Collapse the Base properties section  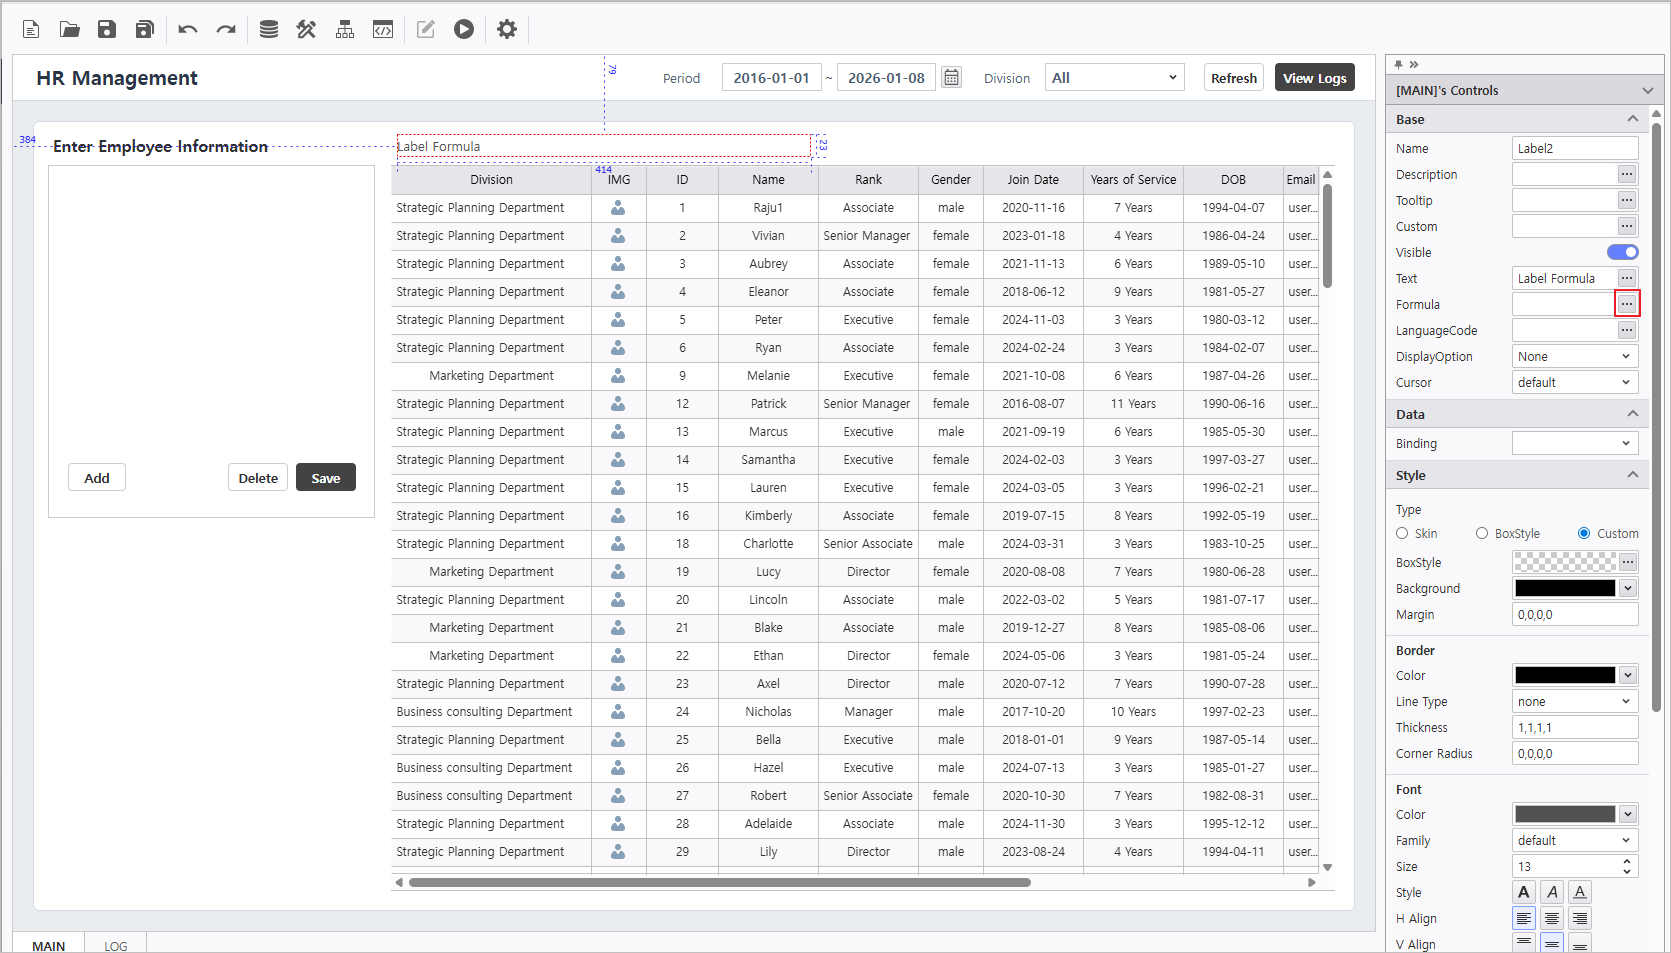point(1632,119)
